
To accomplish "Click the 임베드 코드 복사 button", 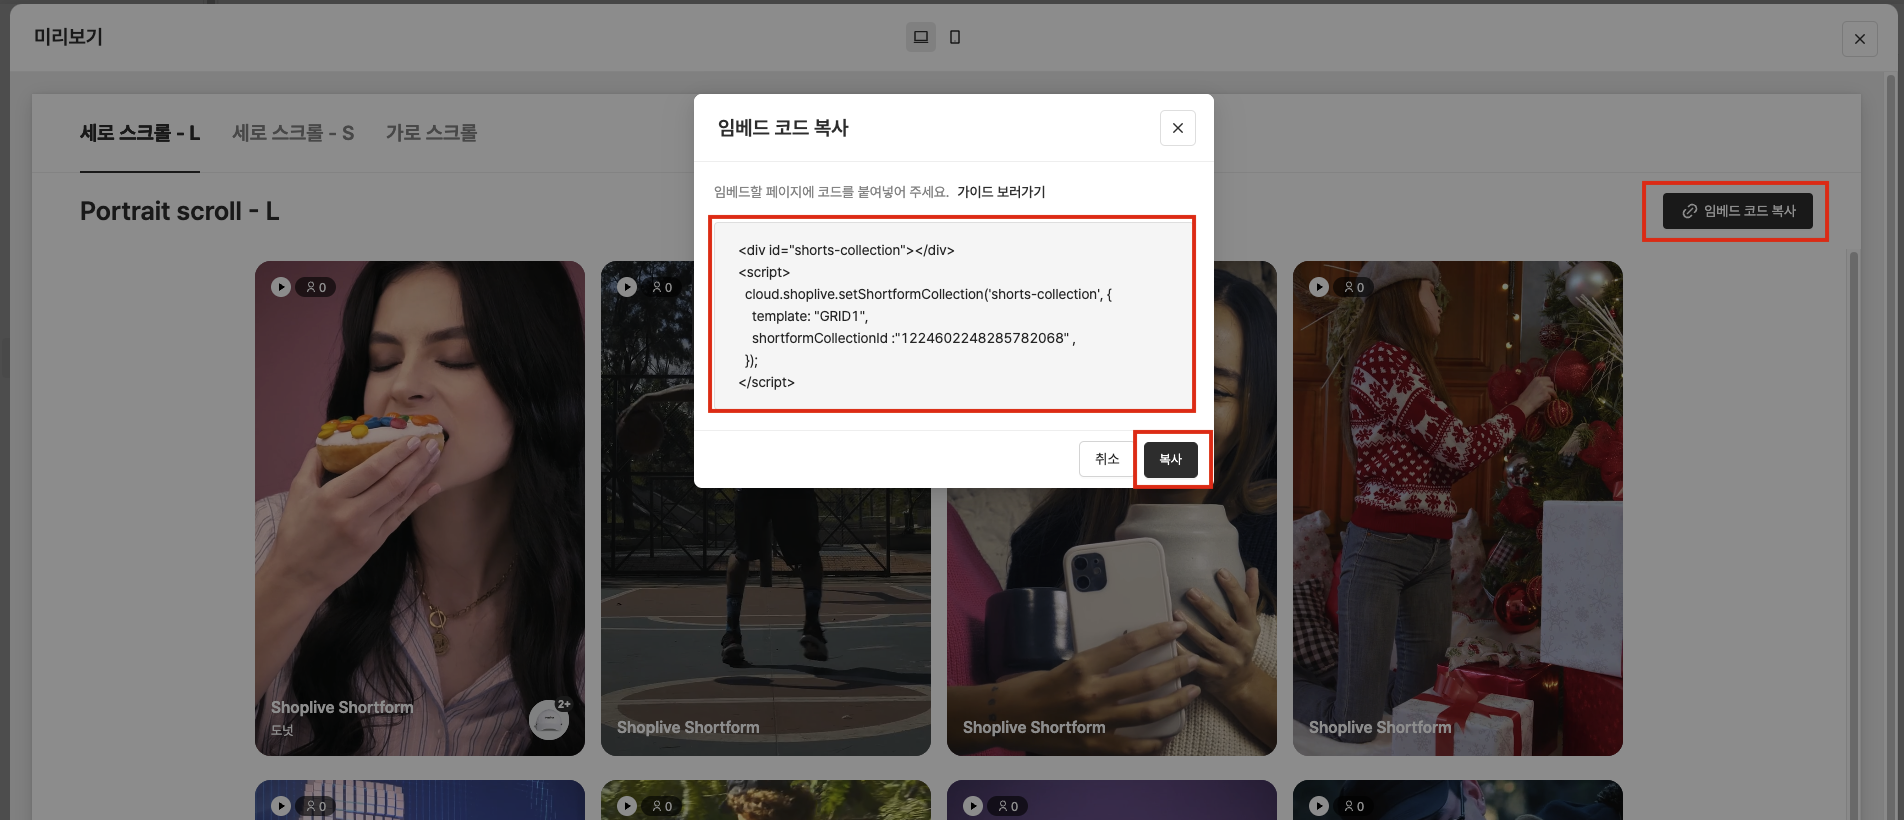I will click(1738, 211).
